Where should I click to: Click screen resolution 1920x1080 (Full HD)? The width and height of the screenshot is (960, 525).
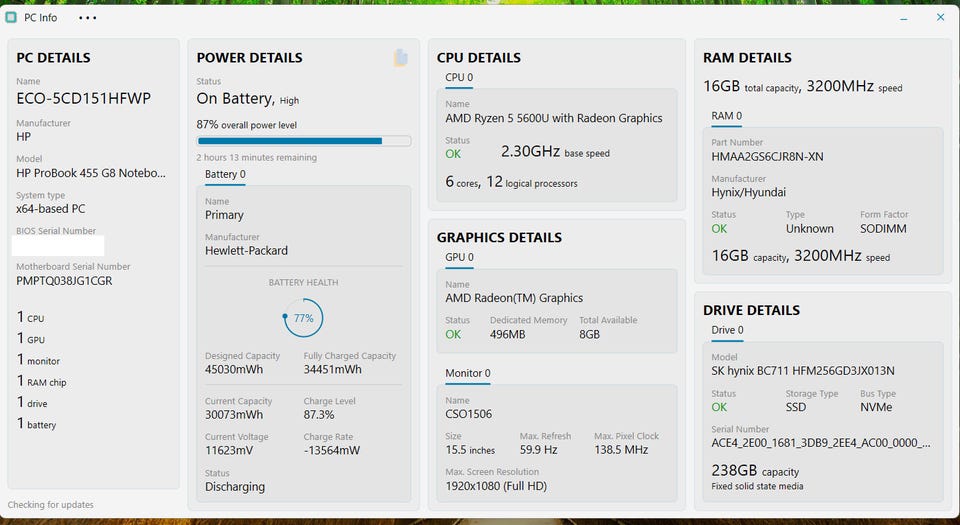point(496,486)
